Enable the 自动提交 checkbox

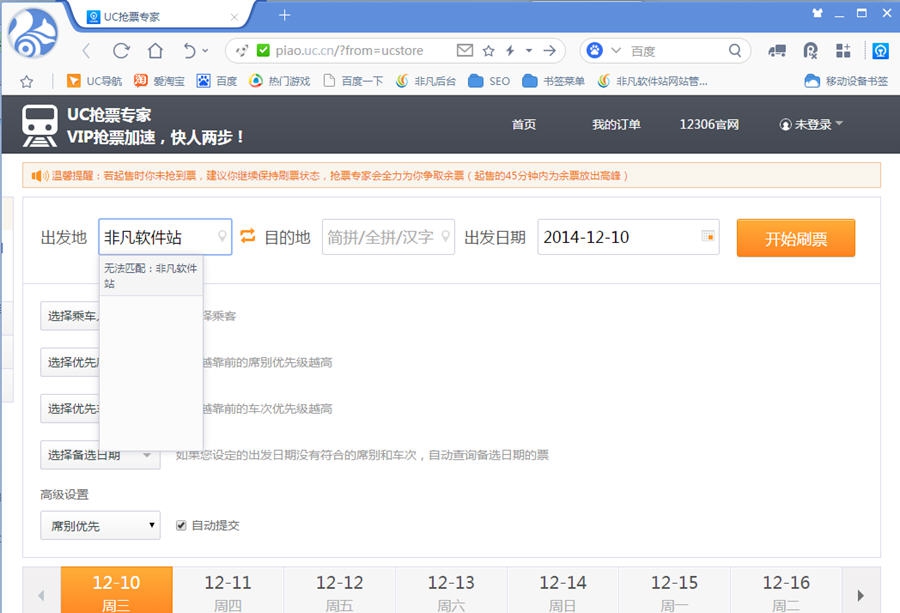(181, 524)
